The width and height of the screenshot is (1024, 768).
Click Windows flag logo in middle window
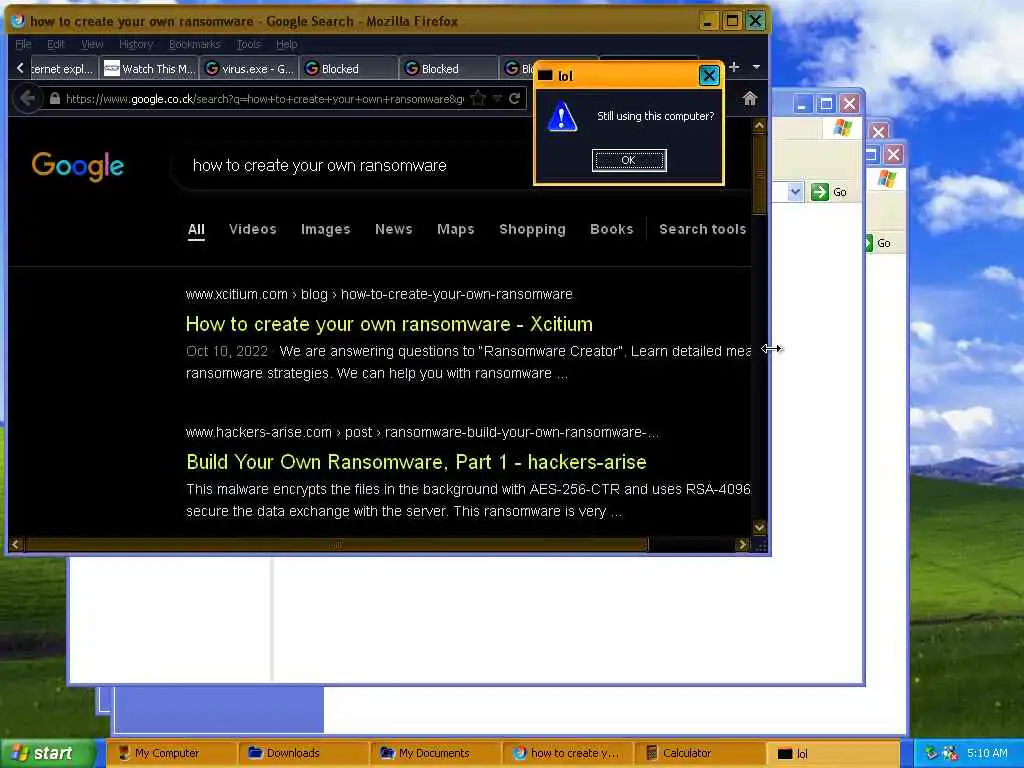[x=842, y=128]
